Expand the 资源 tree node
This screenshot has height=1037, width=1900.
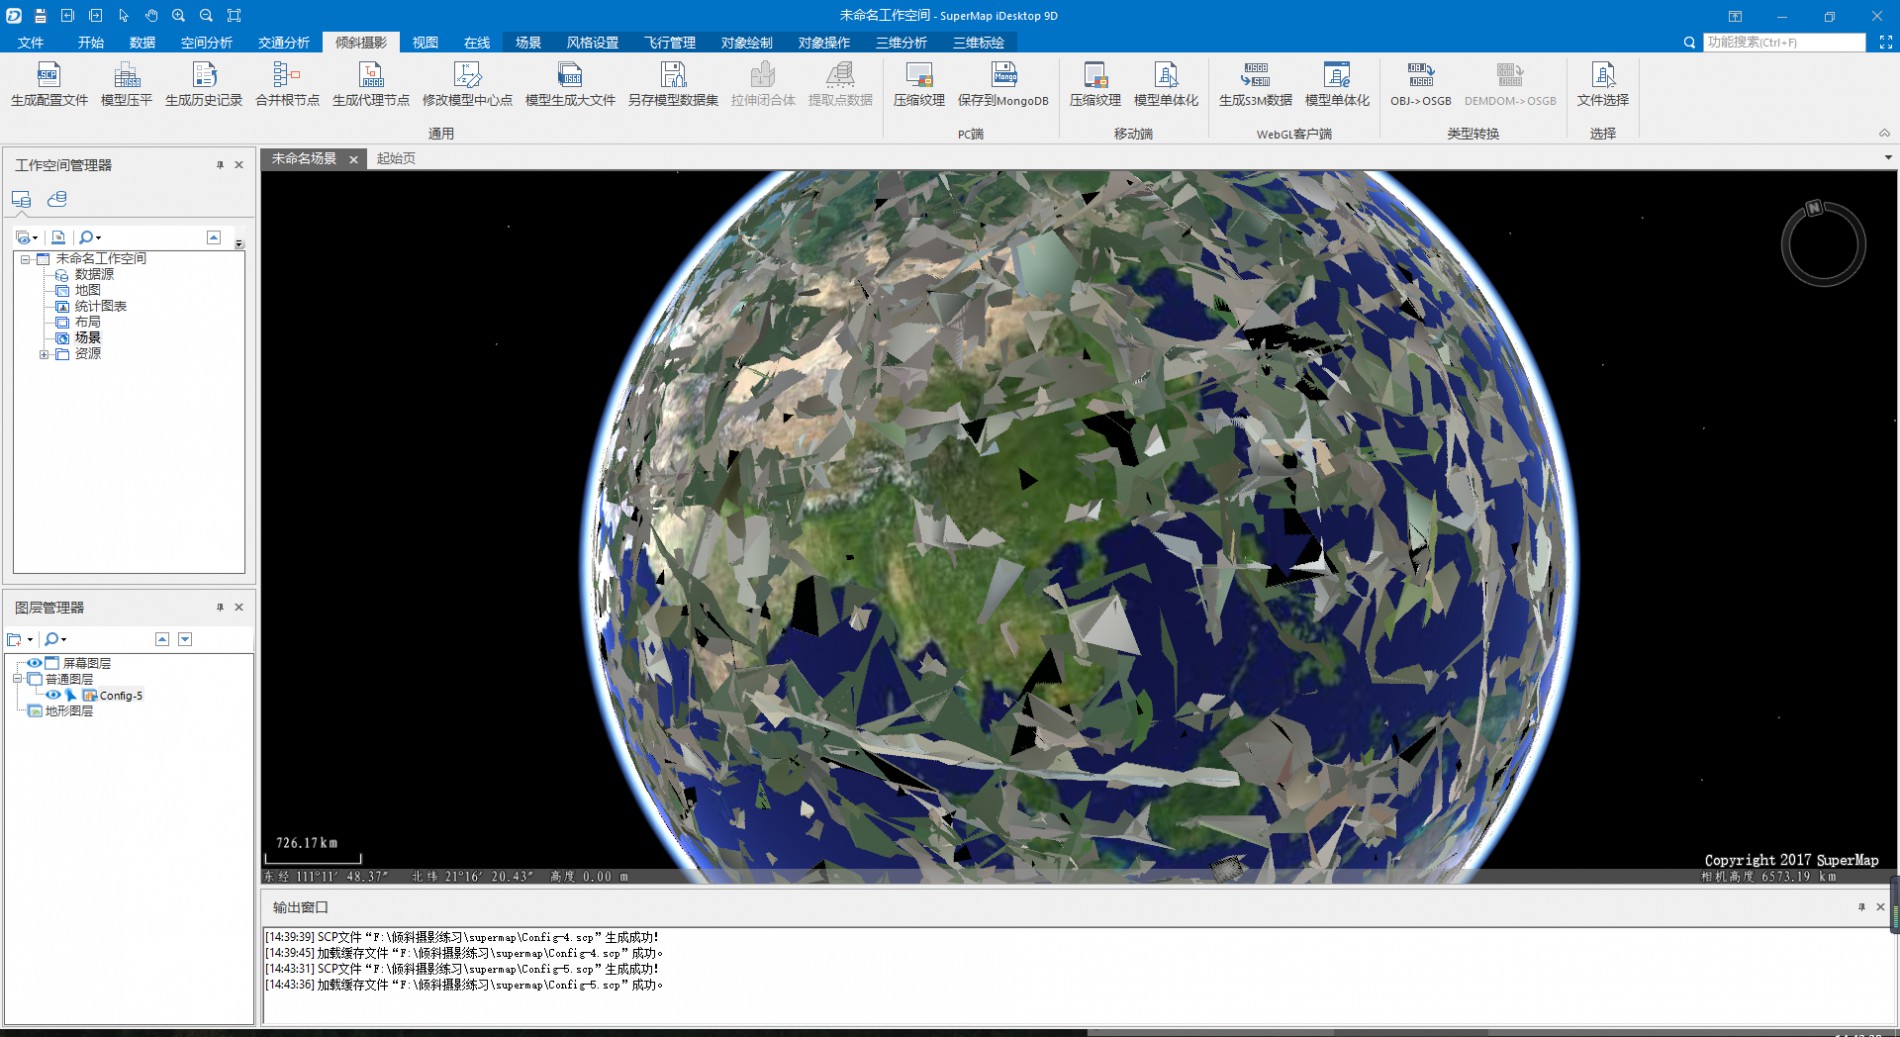coord(44,354)
